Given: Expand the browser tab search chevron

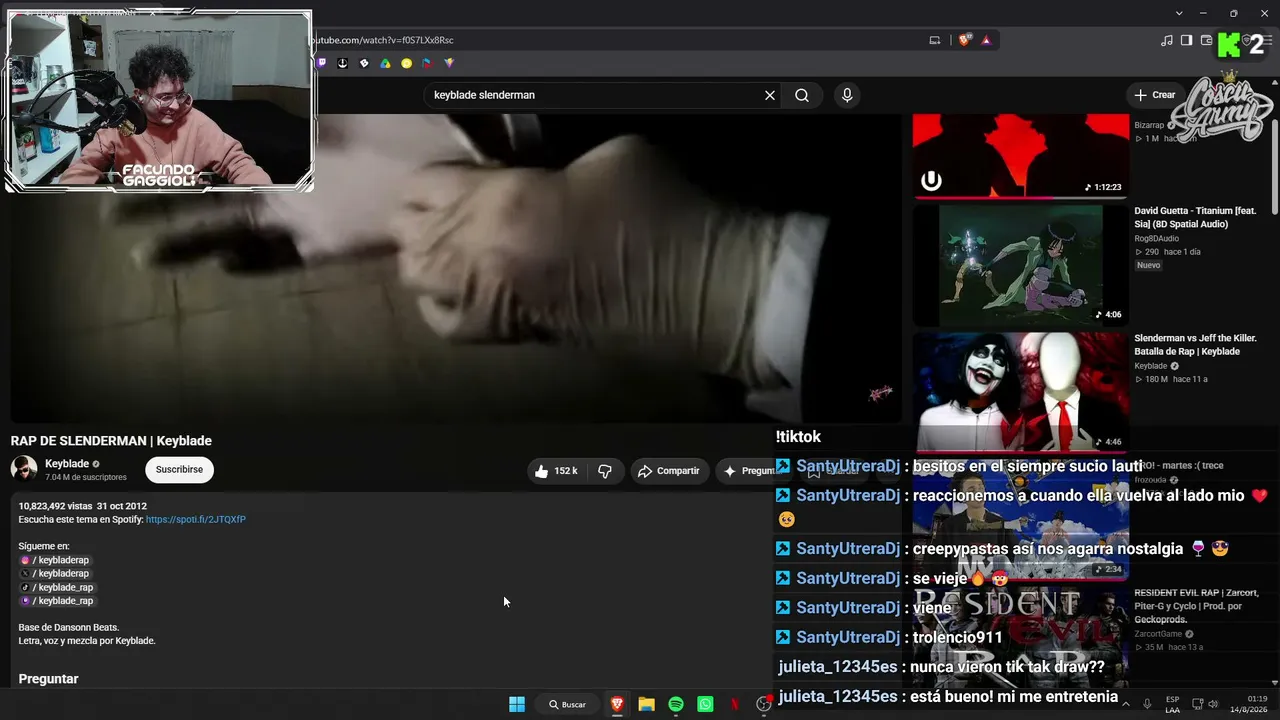Looking at the screenshot, I should tap(1179, 13).
